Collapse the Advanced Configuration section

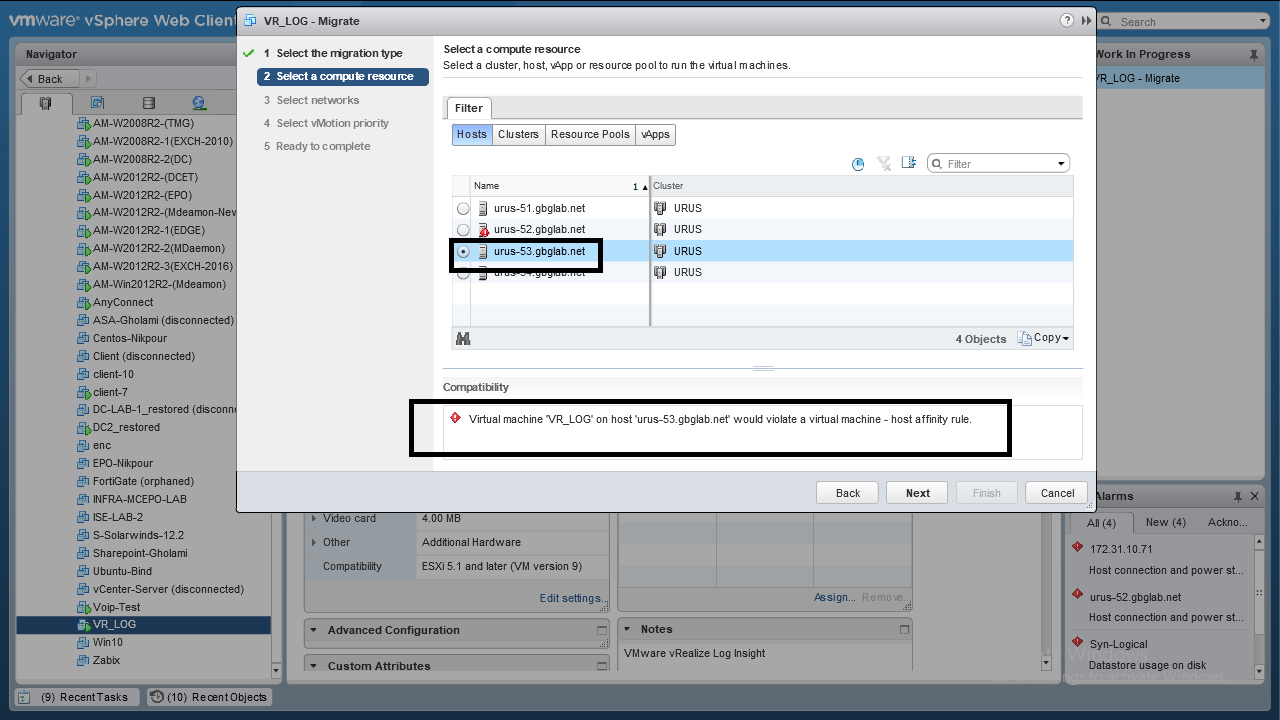click(314, 630)
